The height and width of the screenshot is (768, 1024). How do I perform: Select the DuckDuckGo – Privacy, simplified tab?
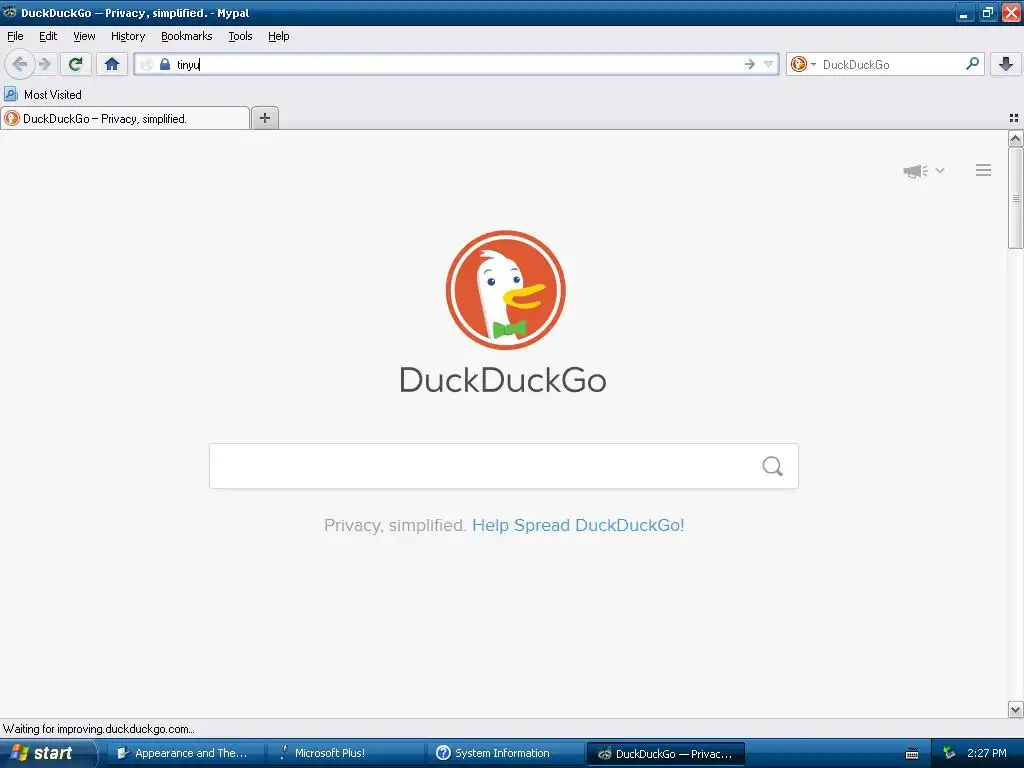click(x=125, y=118)
